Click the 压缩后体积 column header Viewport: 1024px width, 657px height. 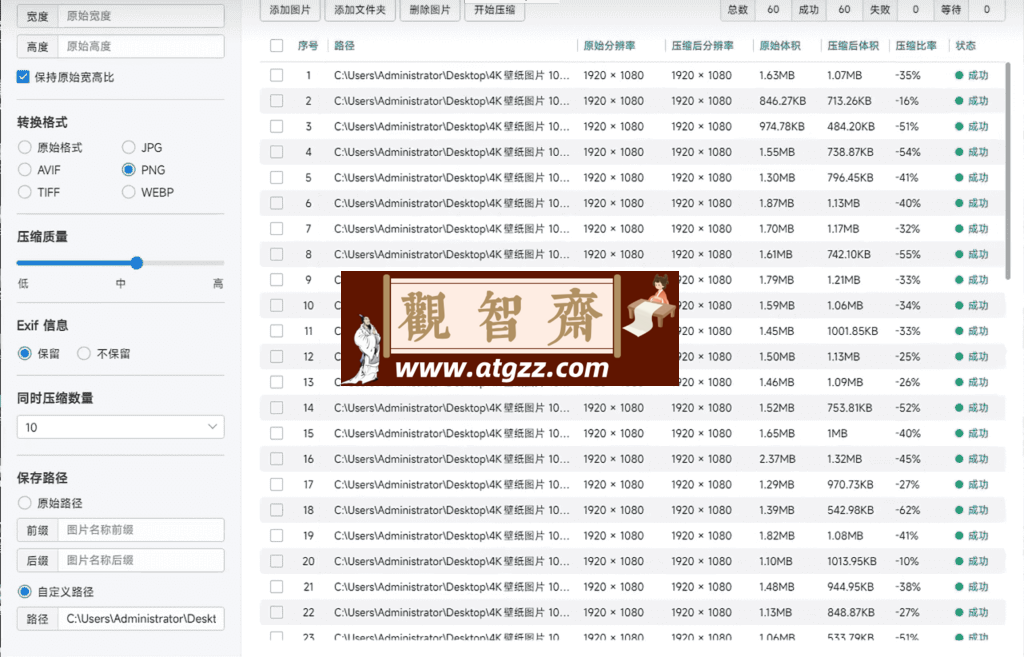853,46
